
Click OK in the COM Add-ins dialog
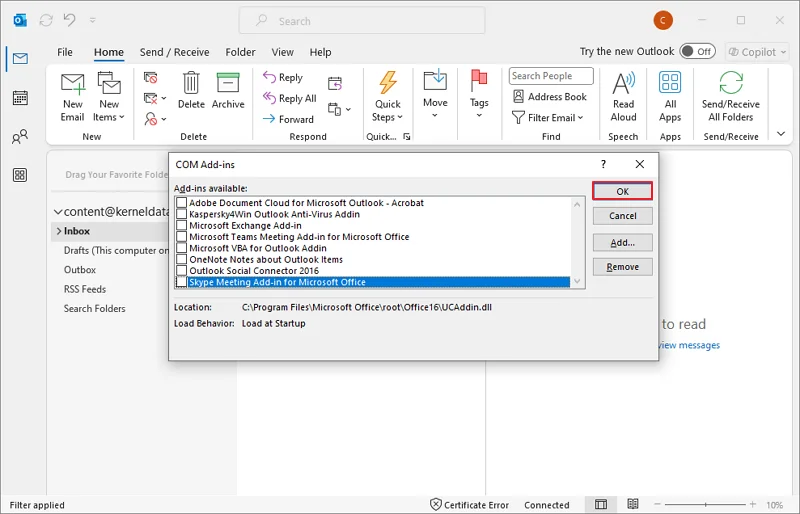[622, 191]
